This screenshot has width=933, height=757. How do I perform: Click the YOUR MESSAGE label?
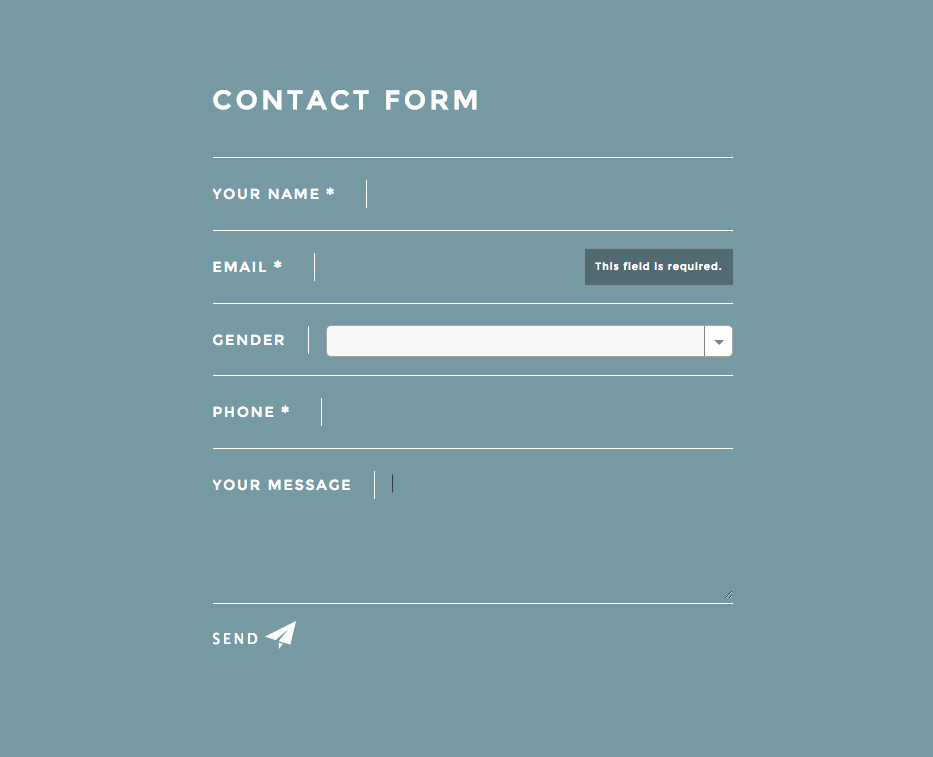[282, 485]
